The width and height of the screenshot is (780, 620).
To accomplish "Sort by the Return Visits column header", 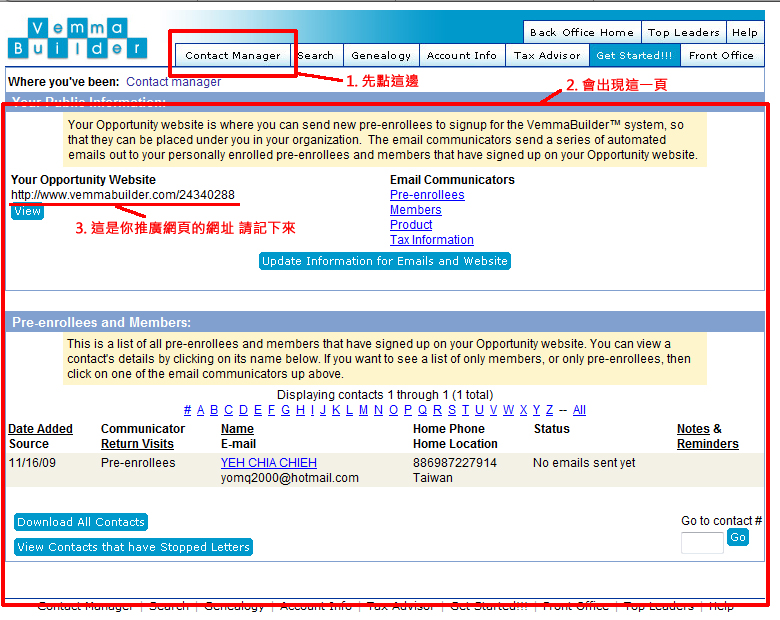I will click(137, 443).
